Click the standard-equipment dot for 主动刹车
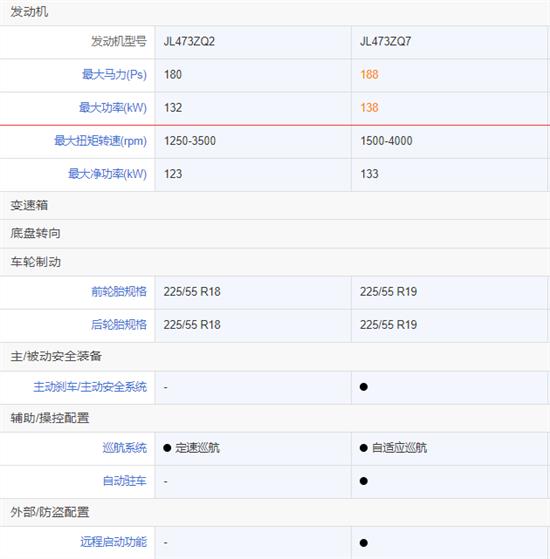 coord(364,387)
